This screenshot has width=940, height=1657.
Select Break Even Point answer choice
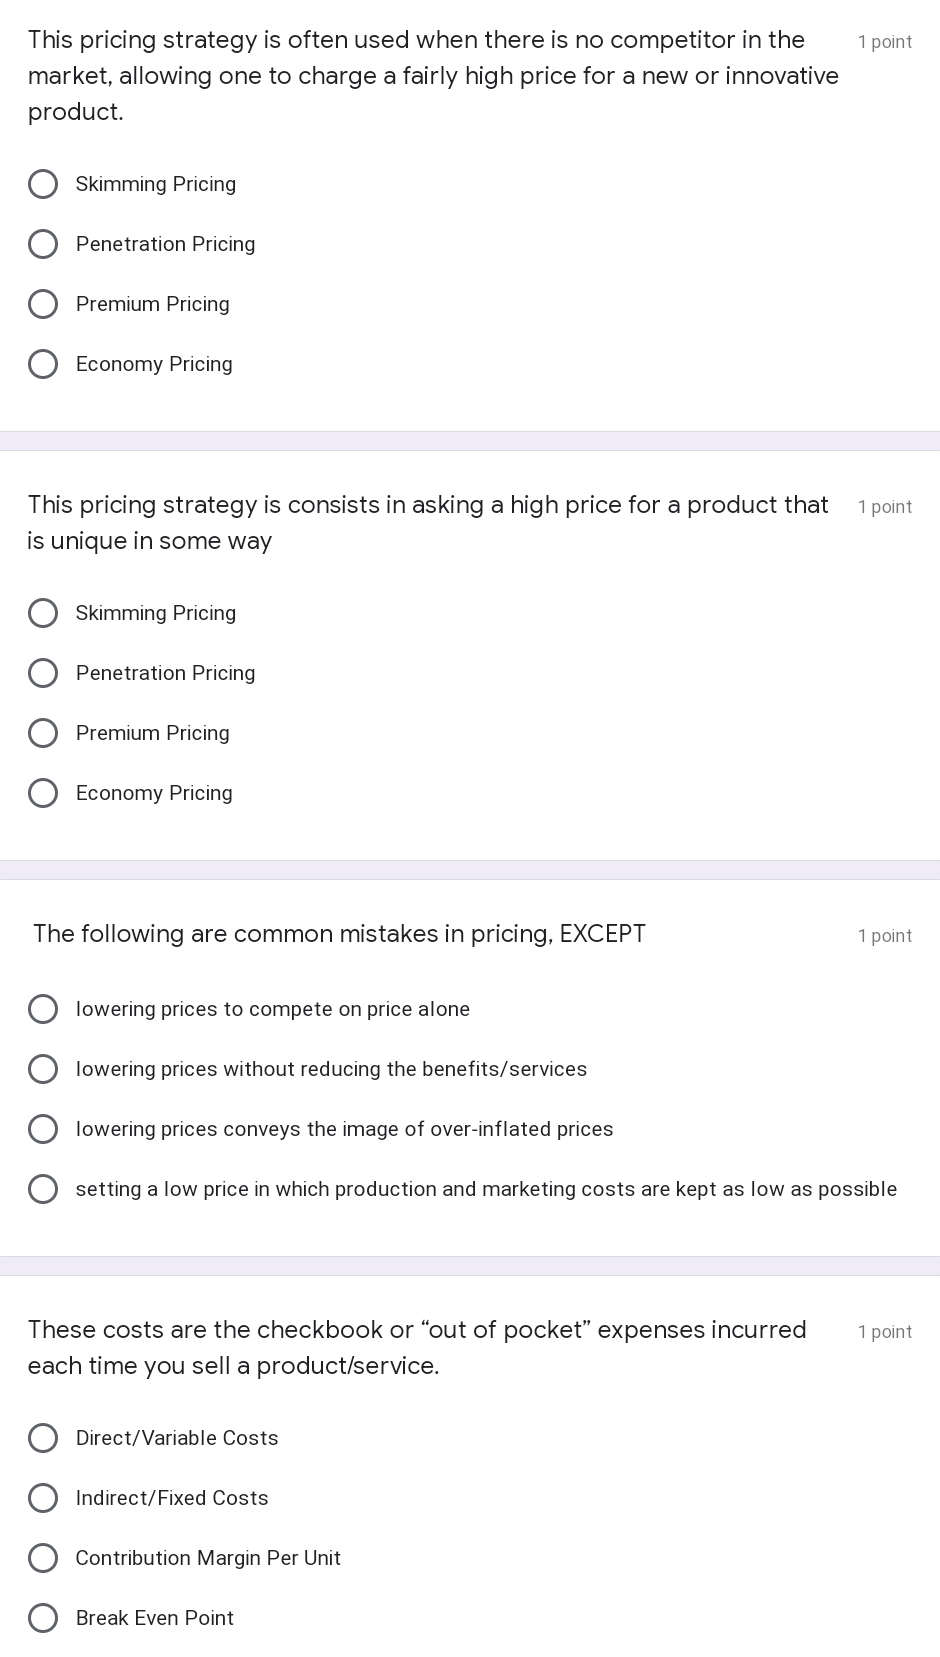pyautogui.click(x=43, y=1618)
